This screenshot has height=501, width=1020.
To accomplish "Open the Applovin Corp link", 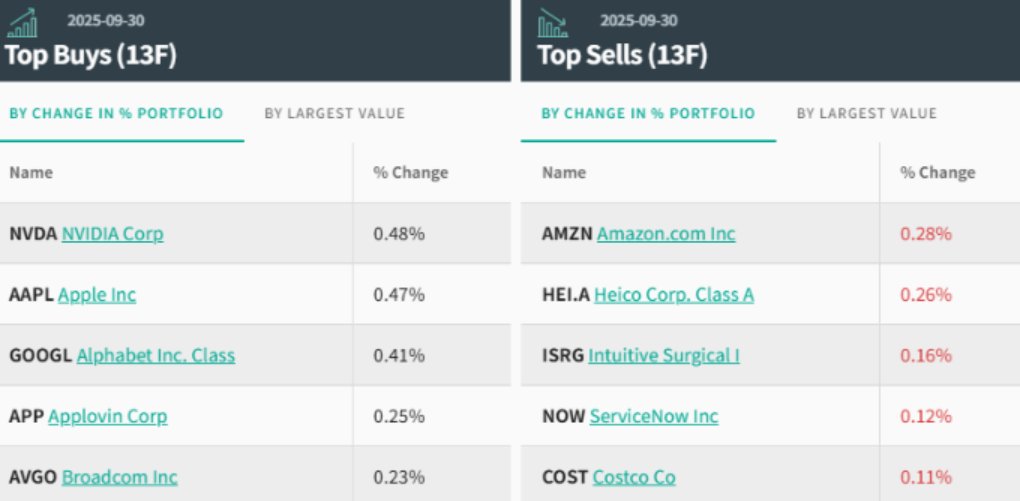I will point(107,416).
